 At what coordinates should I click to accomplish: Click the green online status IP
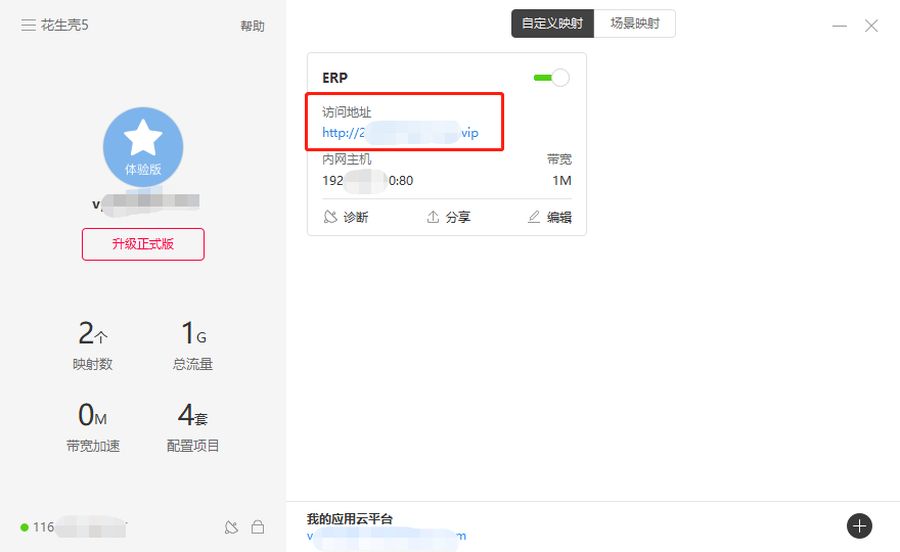click(75, 527)
